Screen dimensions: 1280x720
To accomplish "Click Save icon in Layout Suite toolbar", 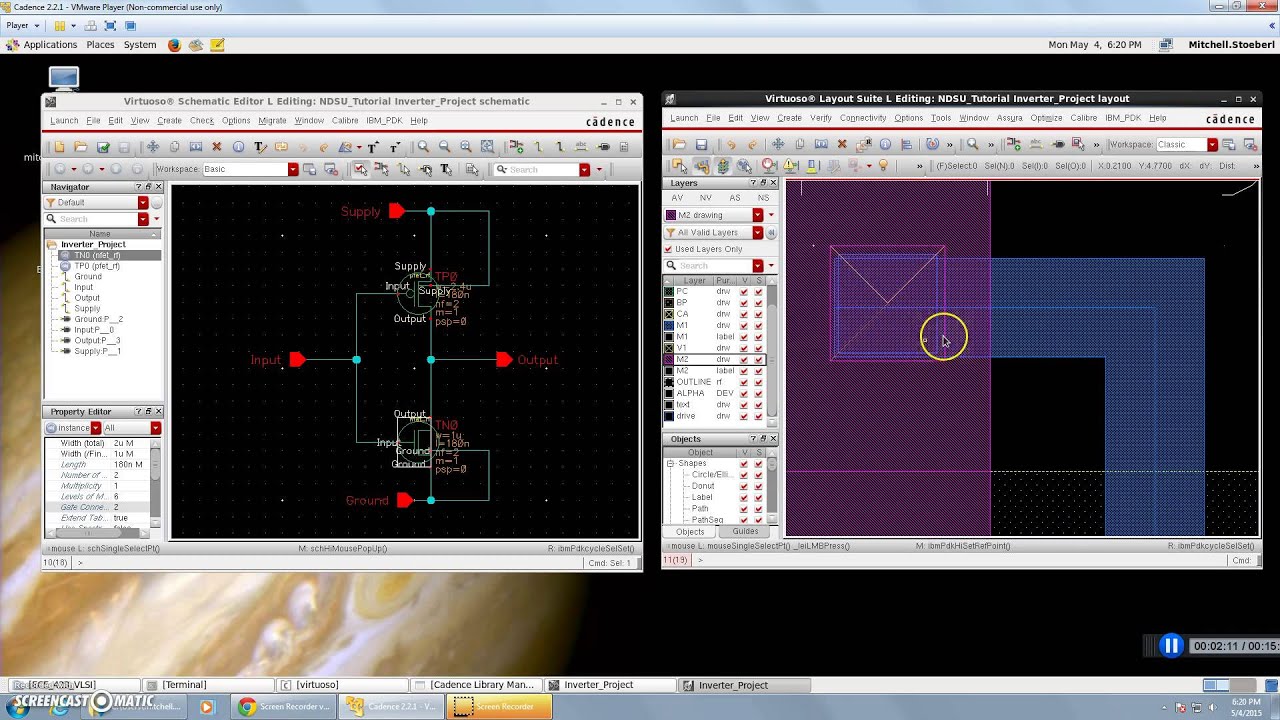I will 701,145.
